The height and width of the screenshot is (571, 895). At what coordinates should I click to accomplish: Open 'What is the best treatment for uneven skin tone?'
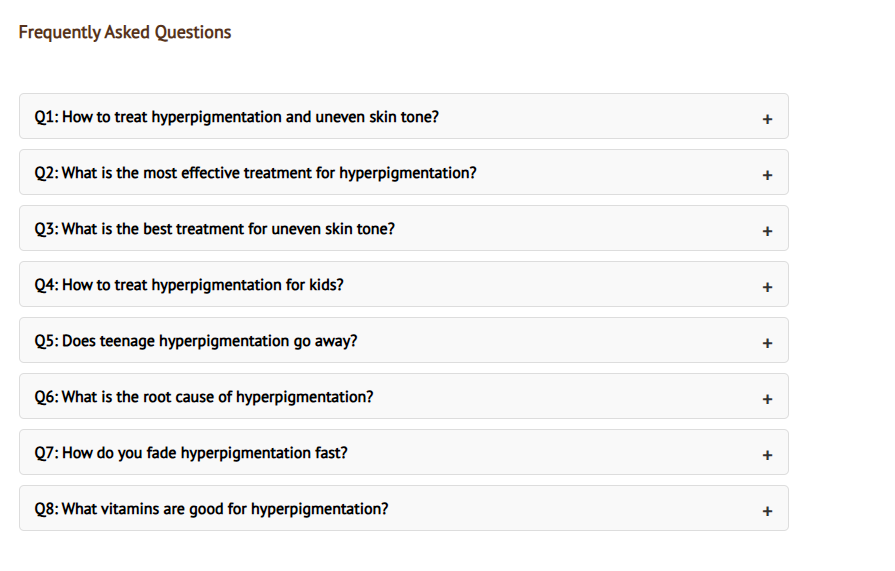(228, 229)
